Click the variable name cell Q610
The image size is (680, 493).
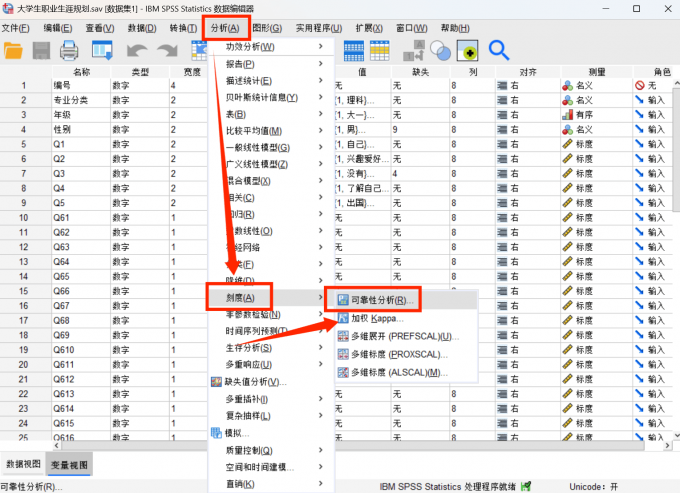[81, 350]
